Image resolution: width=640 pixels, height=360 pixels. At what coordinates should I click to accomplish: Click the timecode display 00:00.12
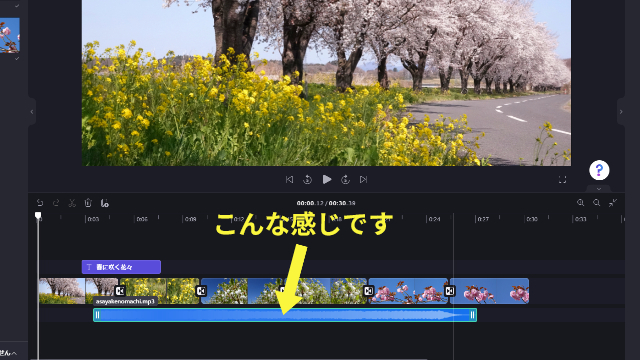(x=310, y=203)
